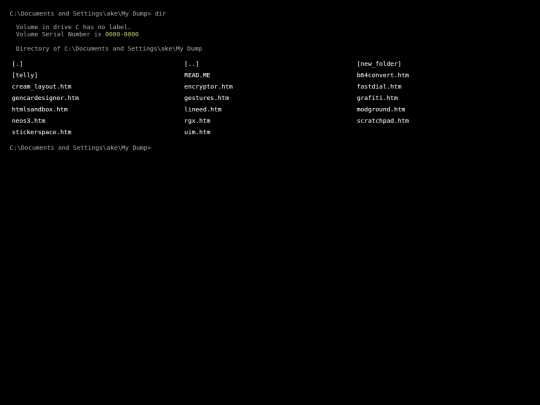The height and width of the screenshot is (405, 540).
Task: Click scratchpad.htm in the listing
Action: [x=383, y=121]
